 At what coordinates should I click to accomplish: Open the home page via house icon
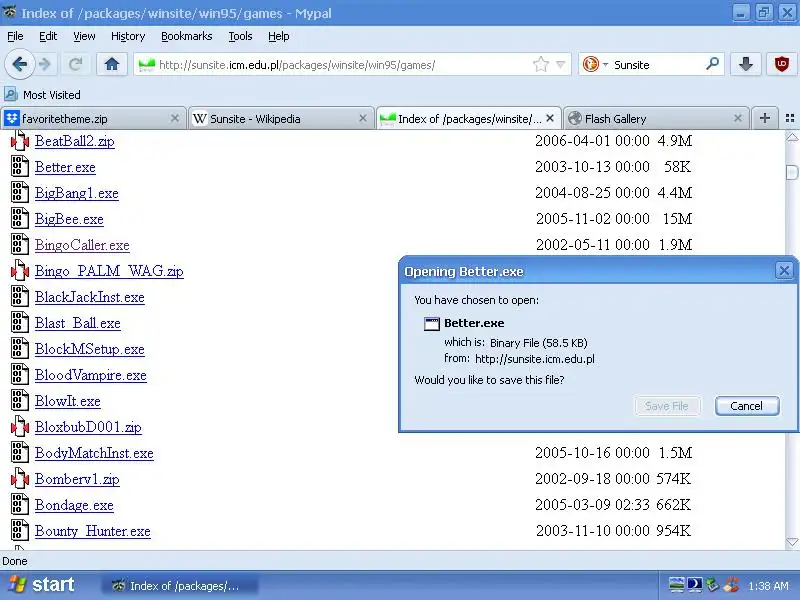[112, 65]
